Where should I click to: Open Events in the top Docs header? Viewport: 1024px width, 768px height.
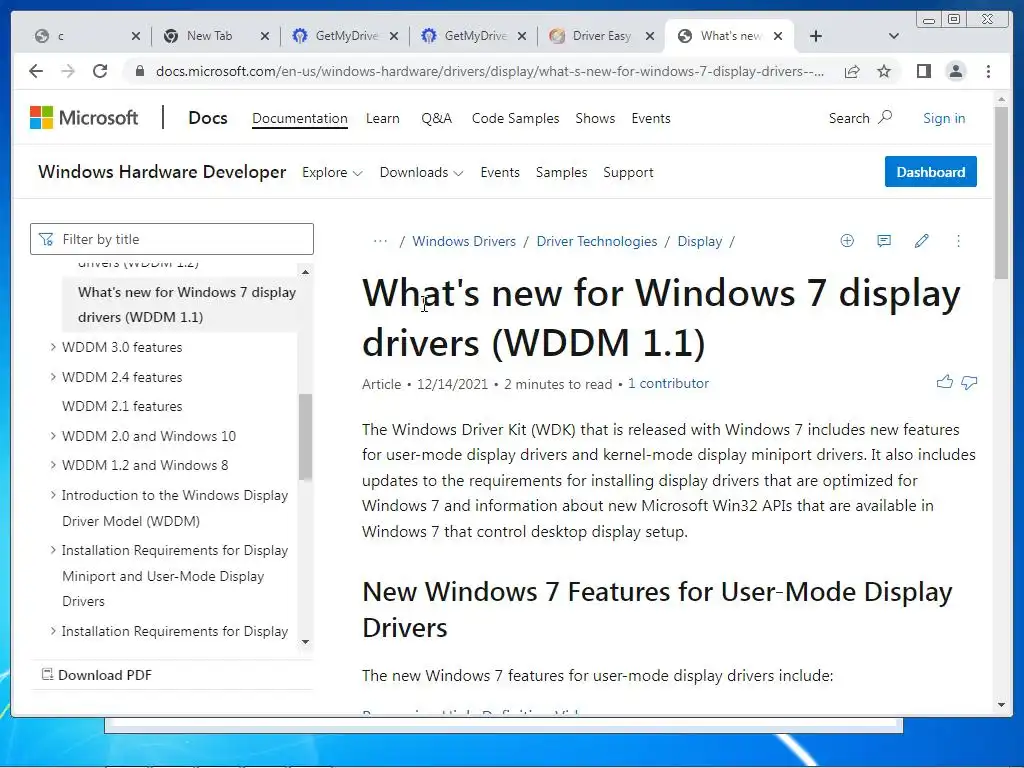pyautogui.click(x=650, y=118)
